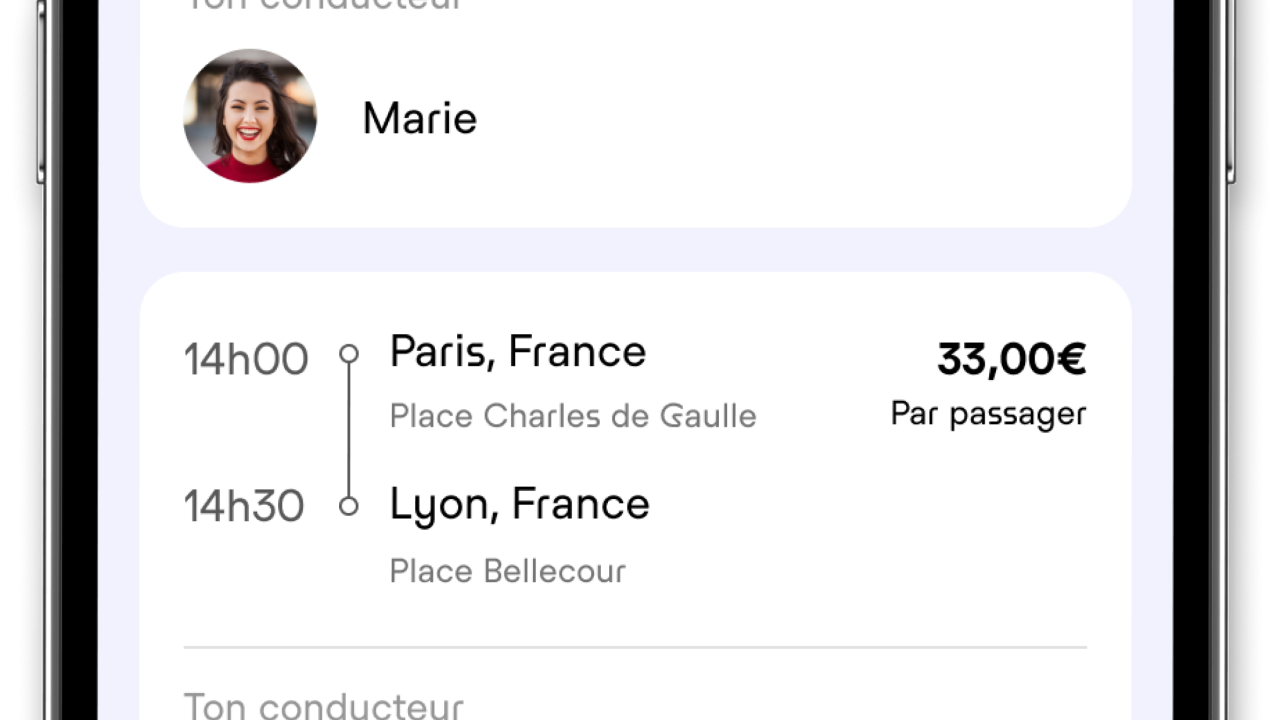Tap Marie's round profile photo
The width and height of the screenshot is (1280, 720).
tap(250, 116)
